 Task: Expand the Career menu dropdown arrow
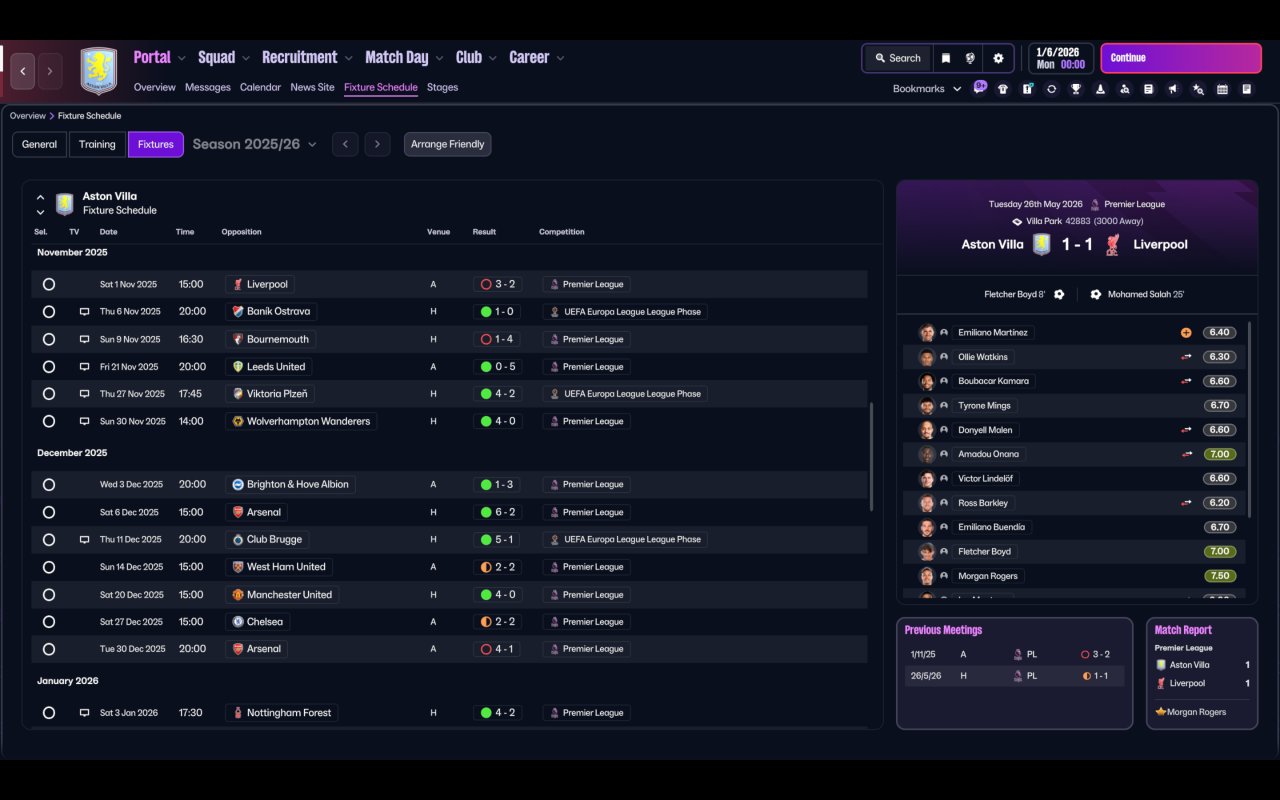point(560,58)
